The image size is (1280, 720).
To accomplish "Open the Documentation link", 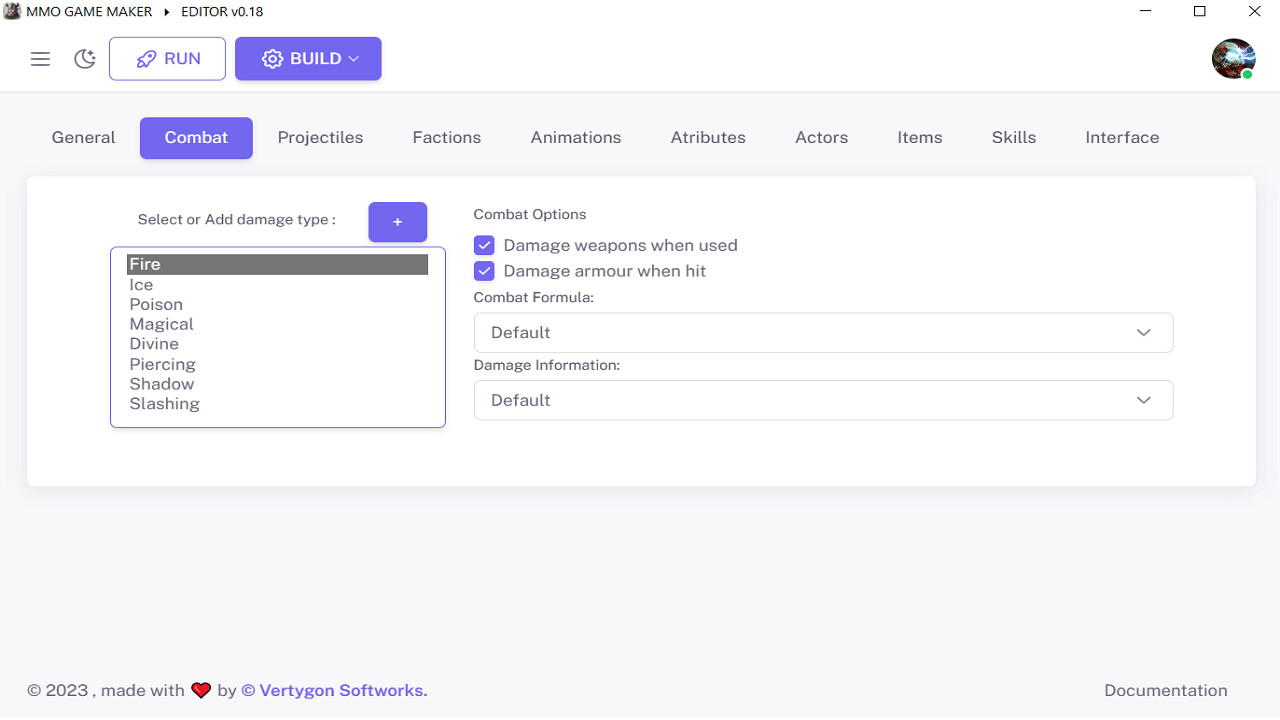I will click(x=1165, y=690).
